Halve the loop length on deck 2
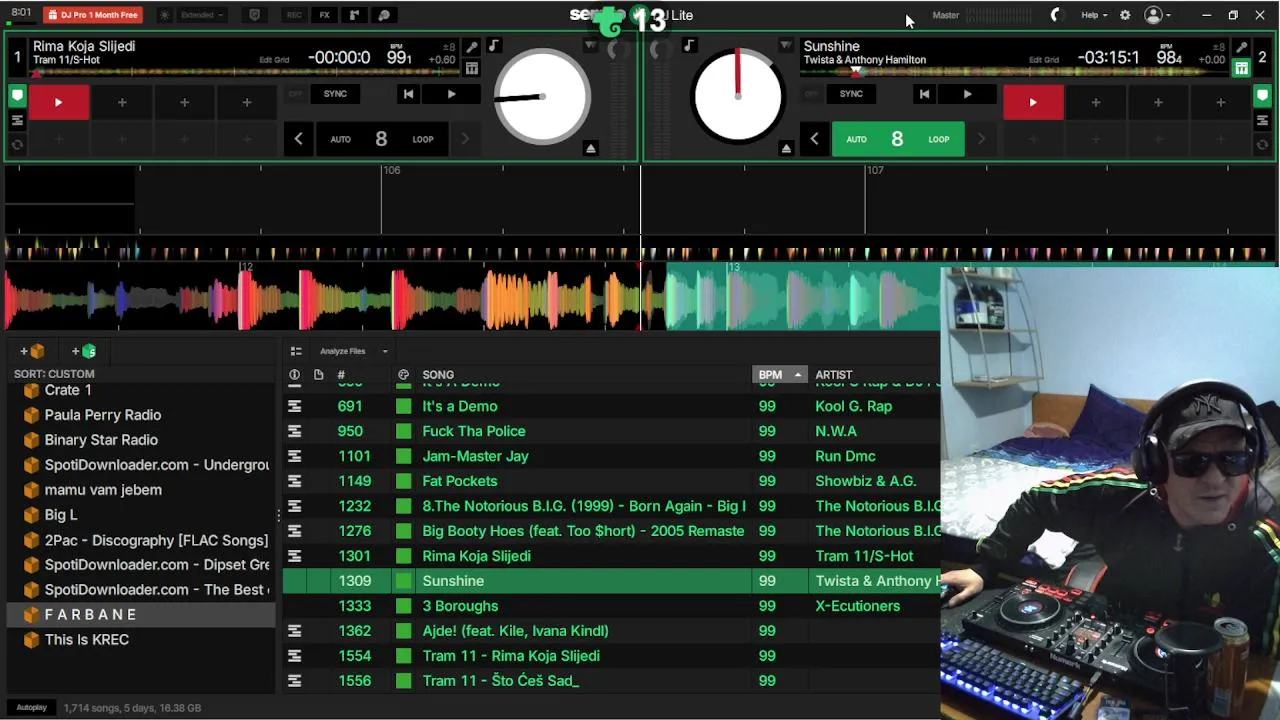The width and height of the screenshot is (1280, 720). pos(814,139)
